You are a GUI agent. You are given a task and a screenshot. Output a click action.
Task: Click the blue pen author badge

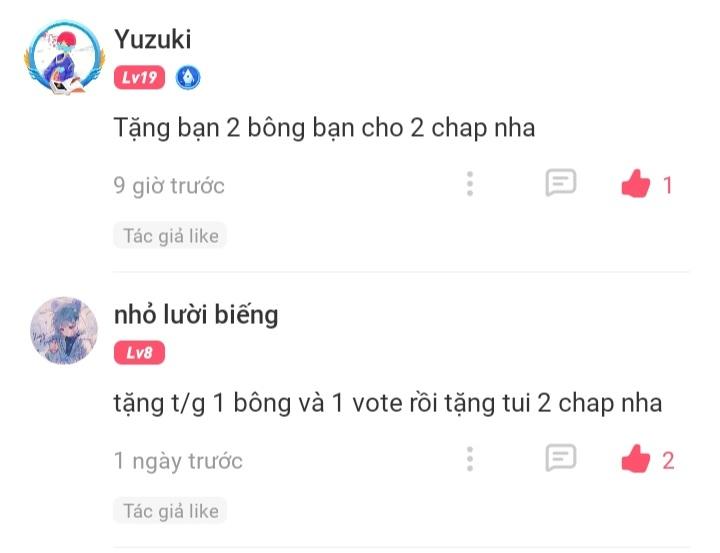tap(188, 77)
